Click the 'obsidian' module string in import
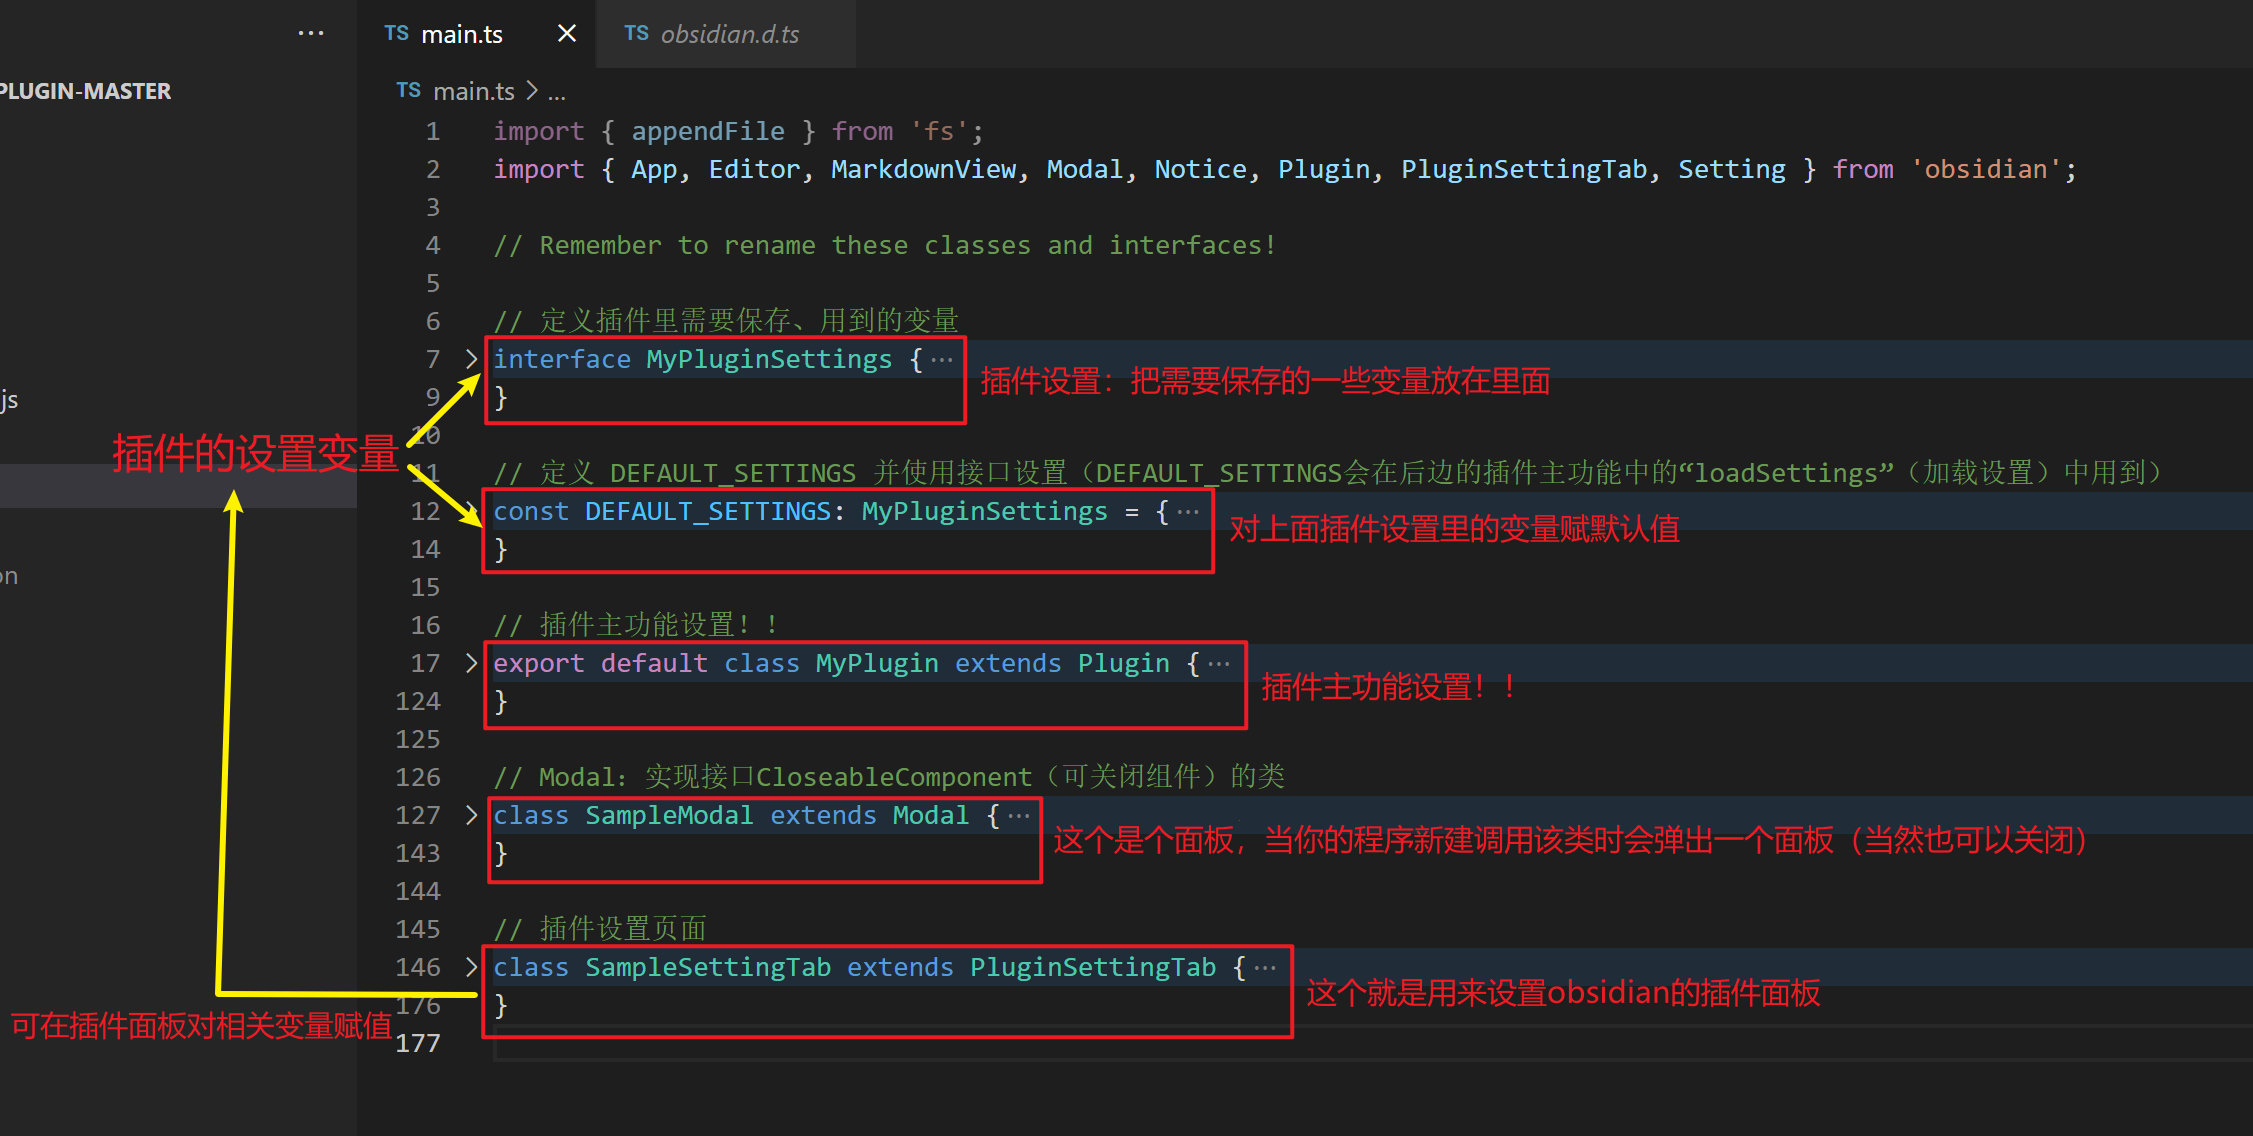 pyautogui.click(x=1986, y=169)
